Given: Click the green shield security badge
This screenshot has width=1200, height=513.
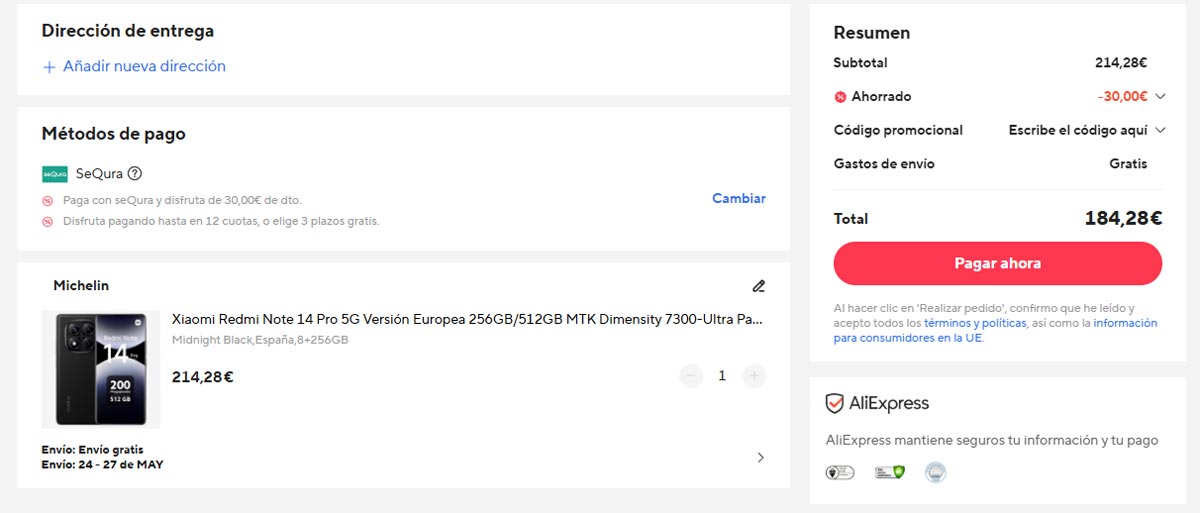Looking at the screenshot, I should coord(889,472).
